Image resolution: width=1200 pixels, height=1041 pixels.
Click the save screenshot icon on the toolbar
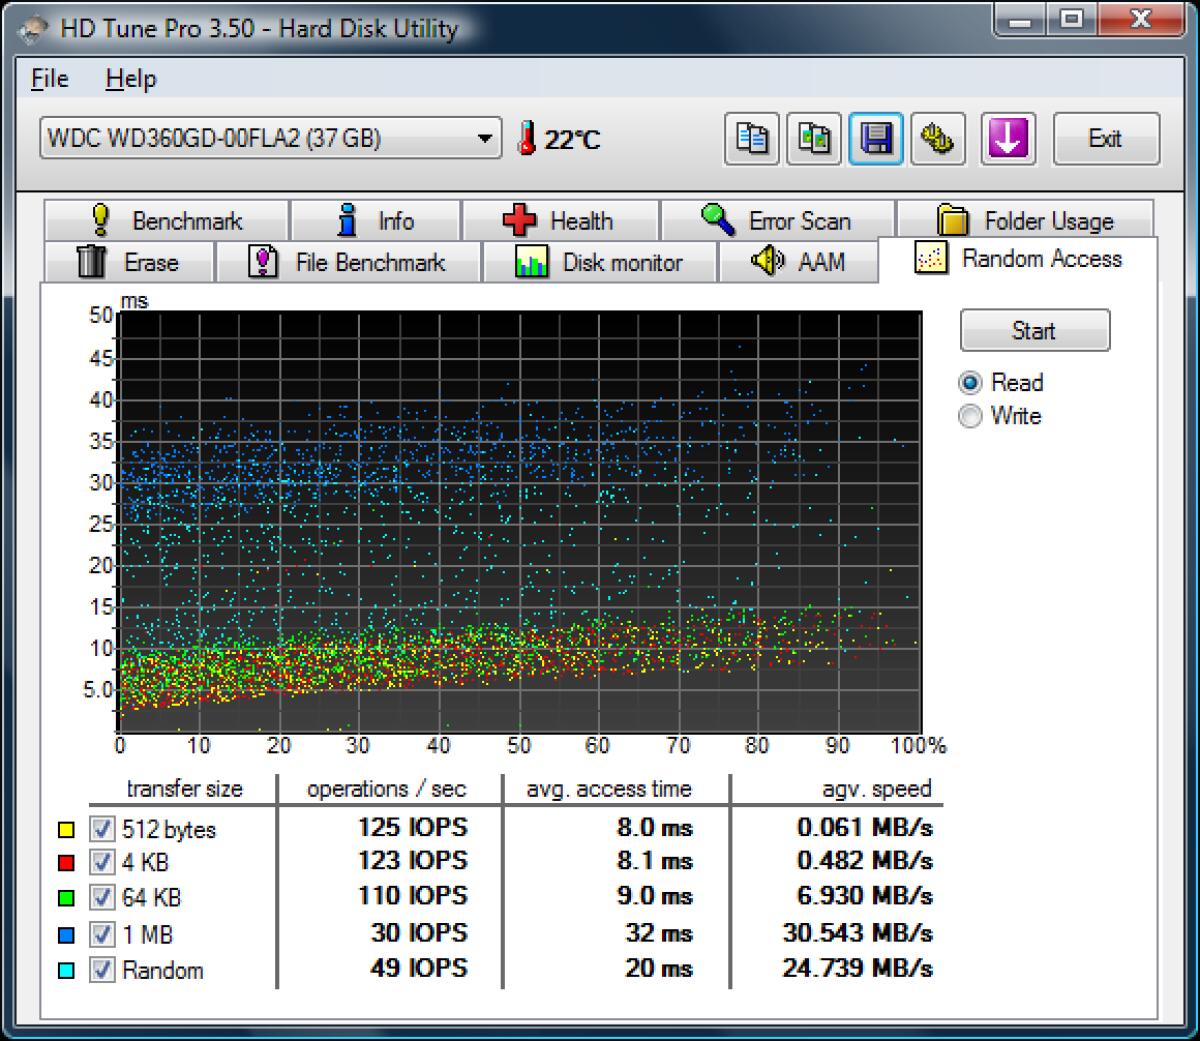[x=876, y=139]
